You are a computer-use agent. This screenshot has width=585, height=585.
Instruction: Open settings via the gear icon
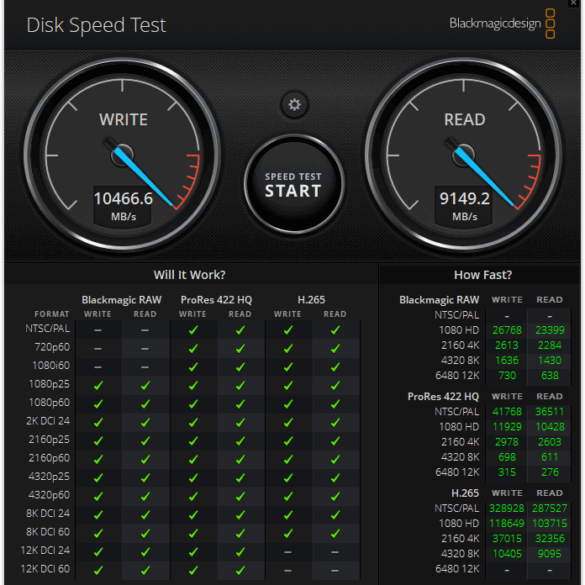[294, 104]
